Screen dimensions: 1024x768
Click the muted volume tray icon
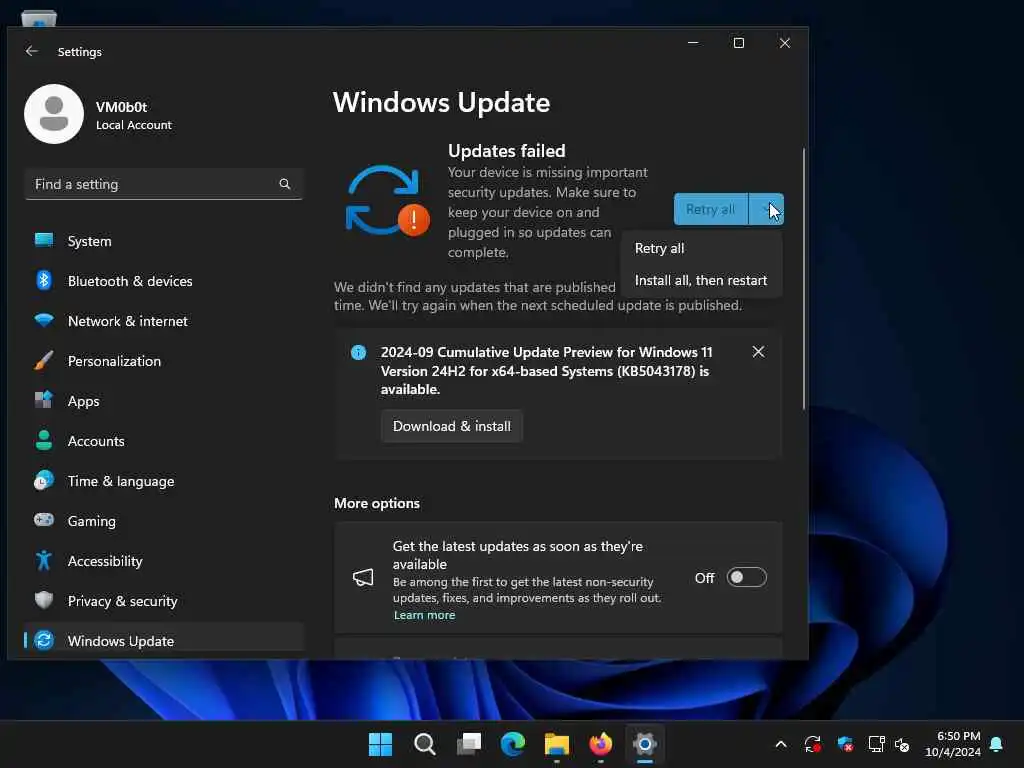point(902,744)
